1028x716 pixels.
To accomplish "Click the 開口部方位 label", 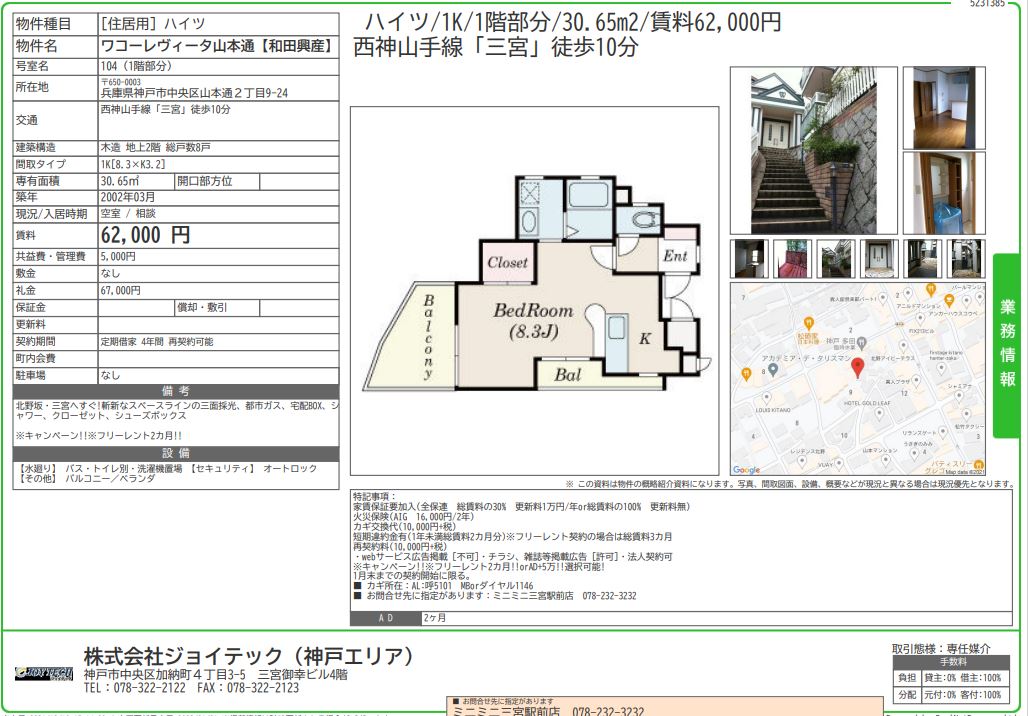I will pos(205,181).
